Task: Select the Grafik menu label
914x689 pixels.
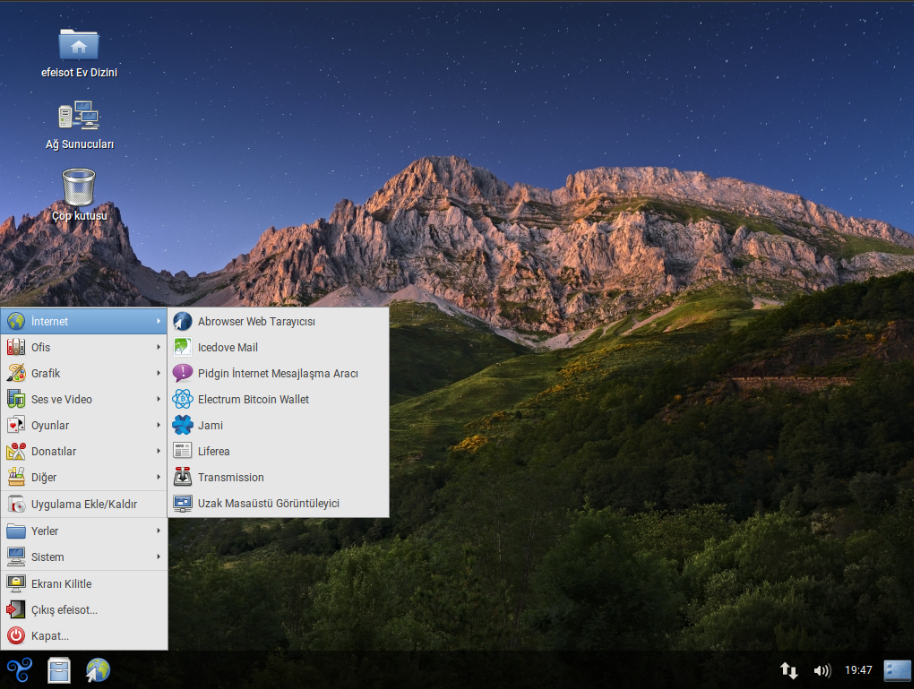Action: tap(45, 373)
